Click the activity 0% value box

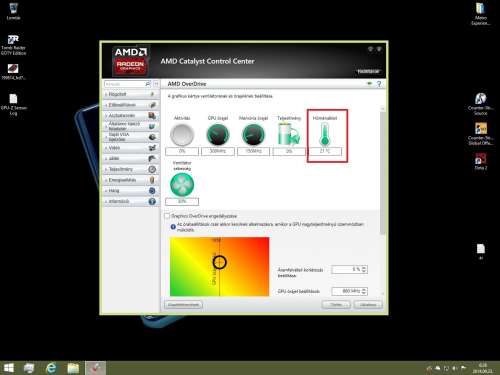click(182, 151)
